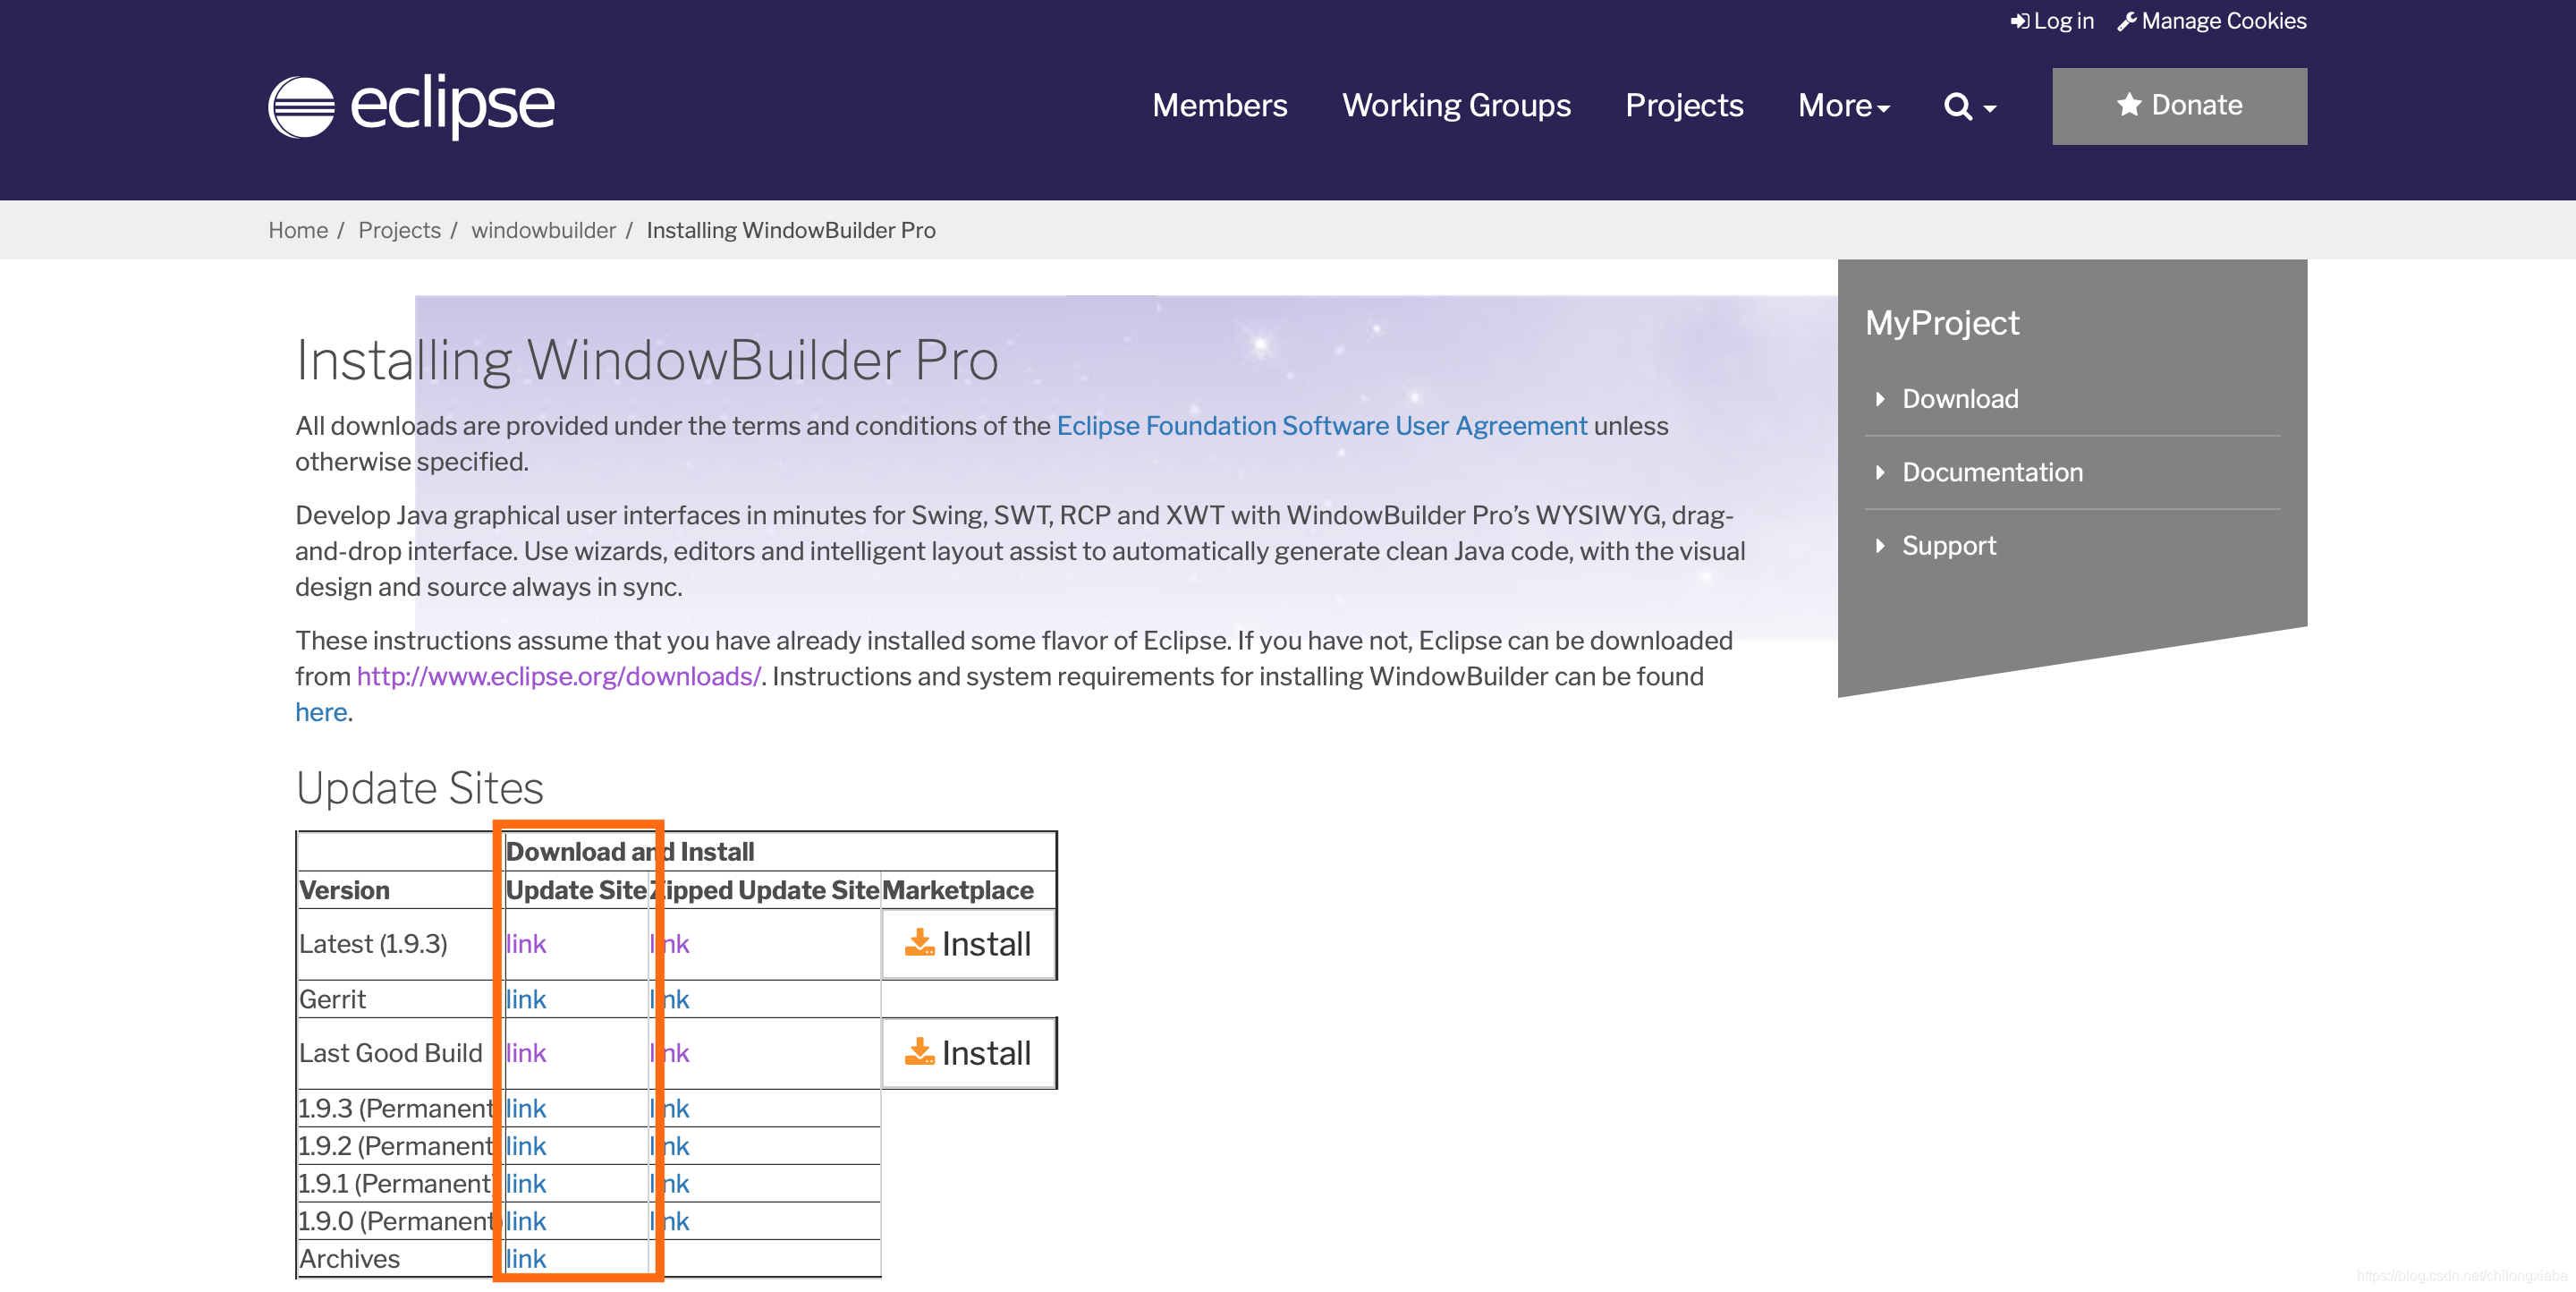
Task: Click Install button for Latest (1.9.3)
Action: pos(968,944)
